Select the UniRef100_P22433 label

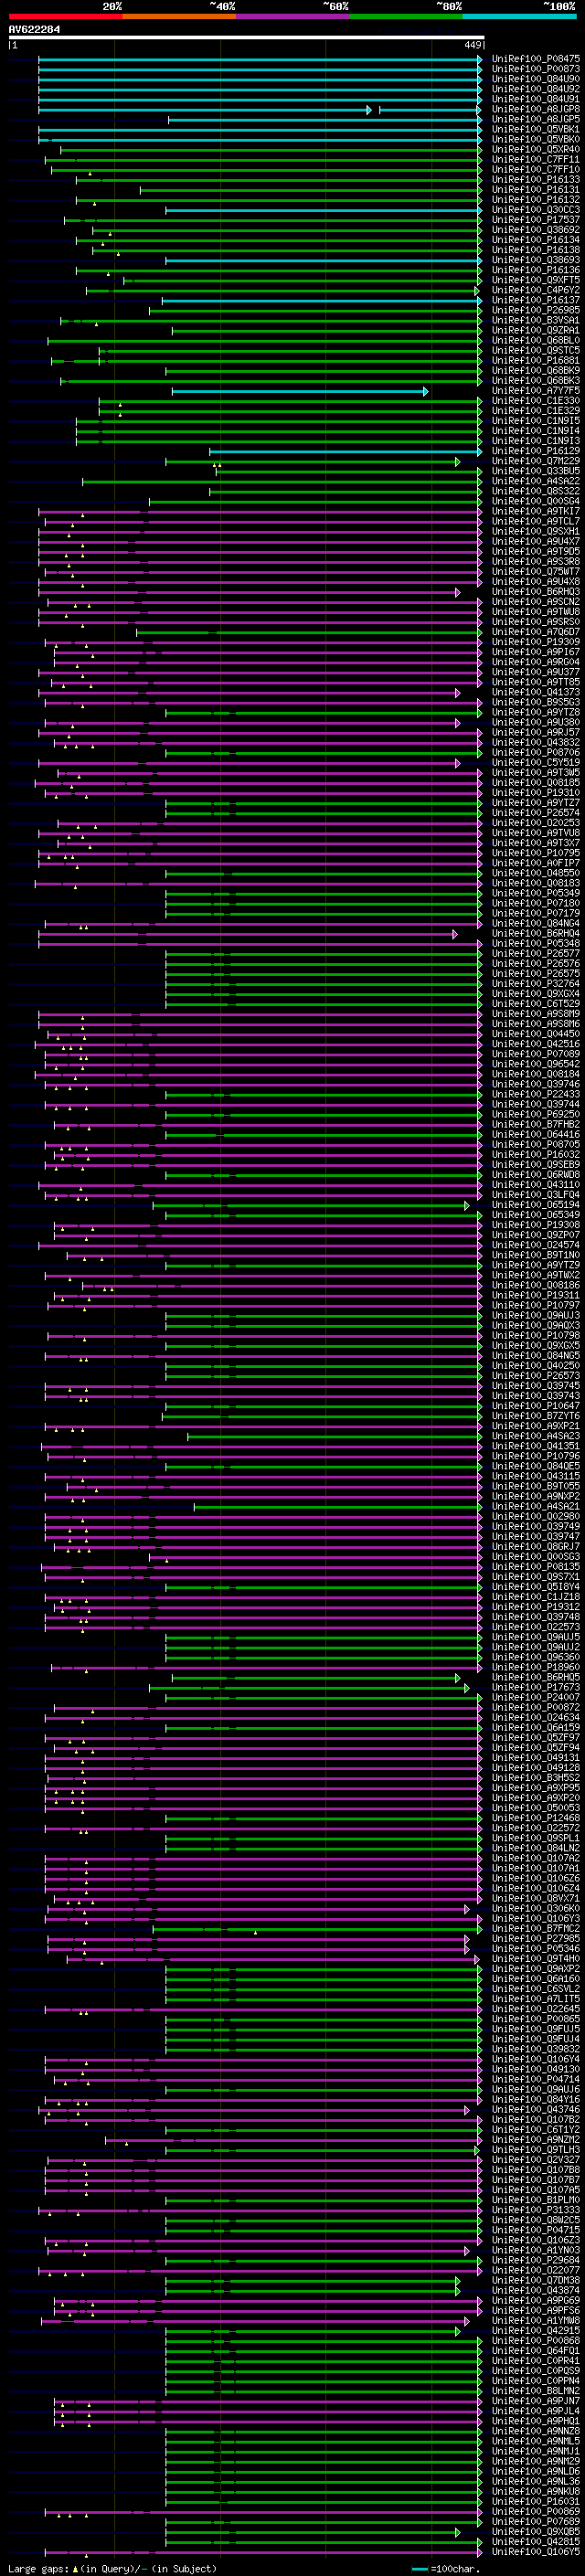click(535, 1094)
